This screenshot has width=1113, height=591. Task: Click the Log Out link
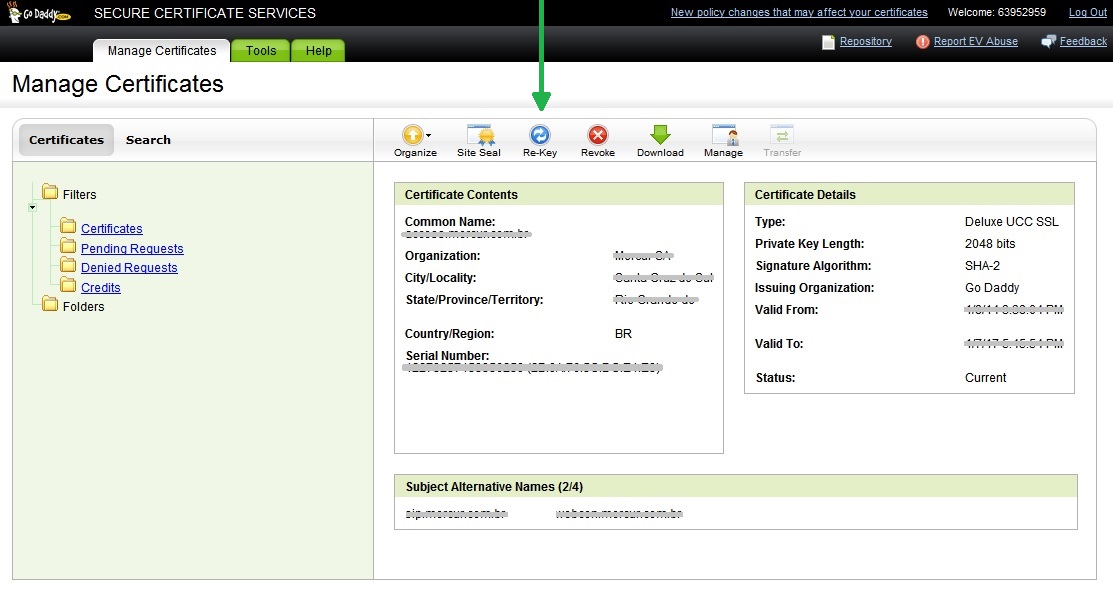click(x=1087, y=13)
